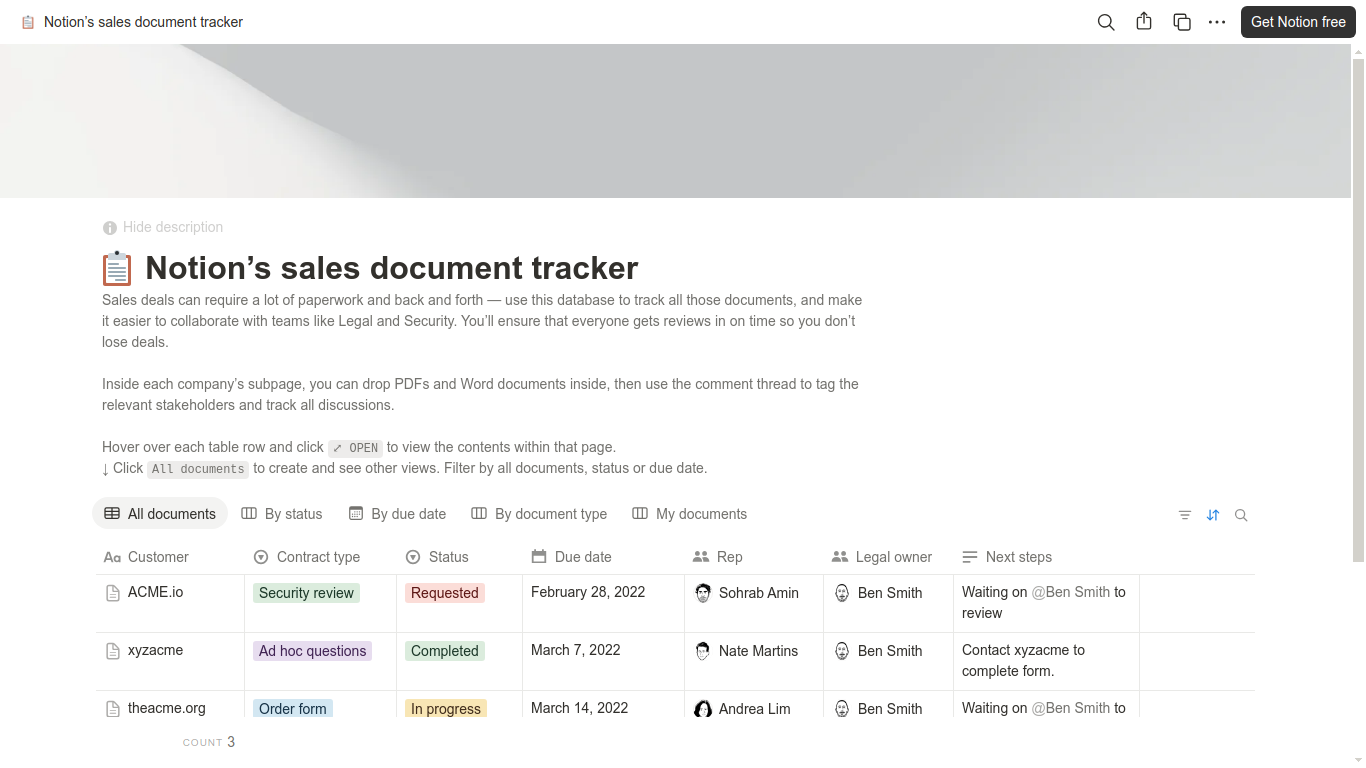This screenshot has width=1366, height=768.
Task: Click the Status column header
Action: click(459, 557)
